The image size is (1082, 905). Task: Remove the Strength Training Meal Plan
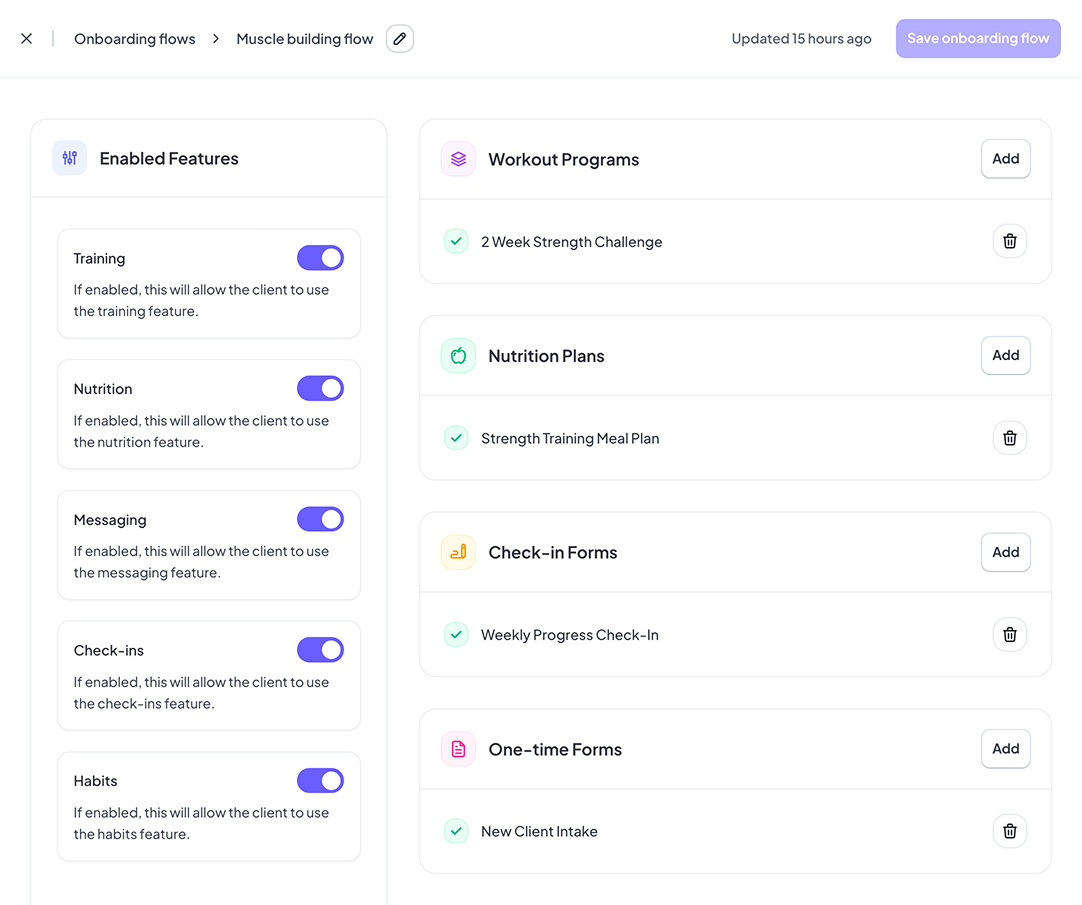click(1009, 438)
